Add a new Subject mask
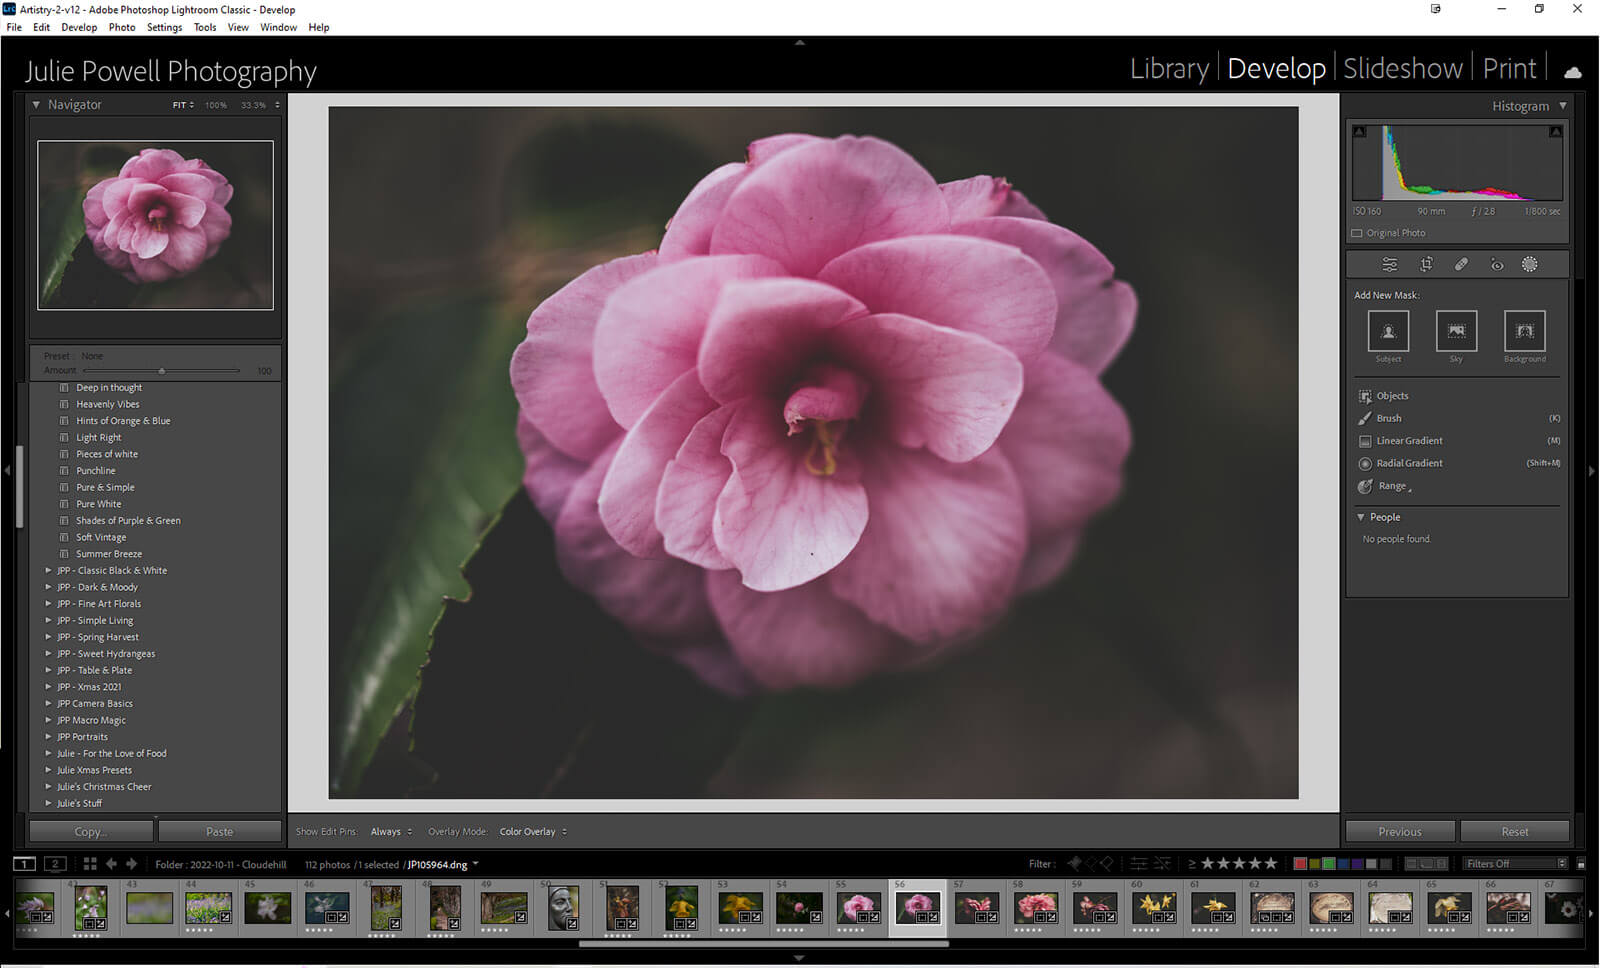Image resolution: width=1600 pixels, height=968 pixels. [x=1388, y=331]
